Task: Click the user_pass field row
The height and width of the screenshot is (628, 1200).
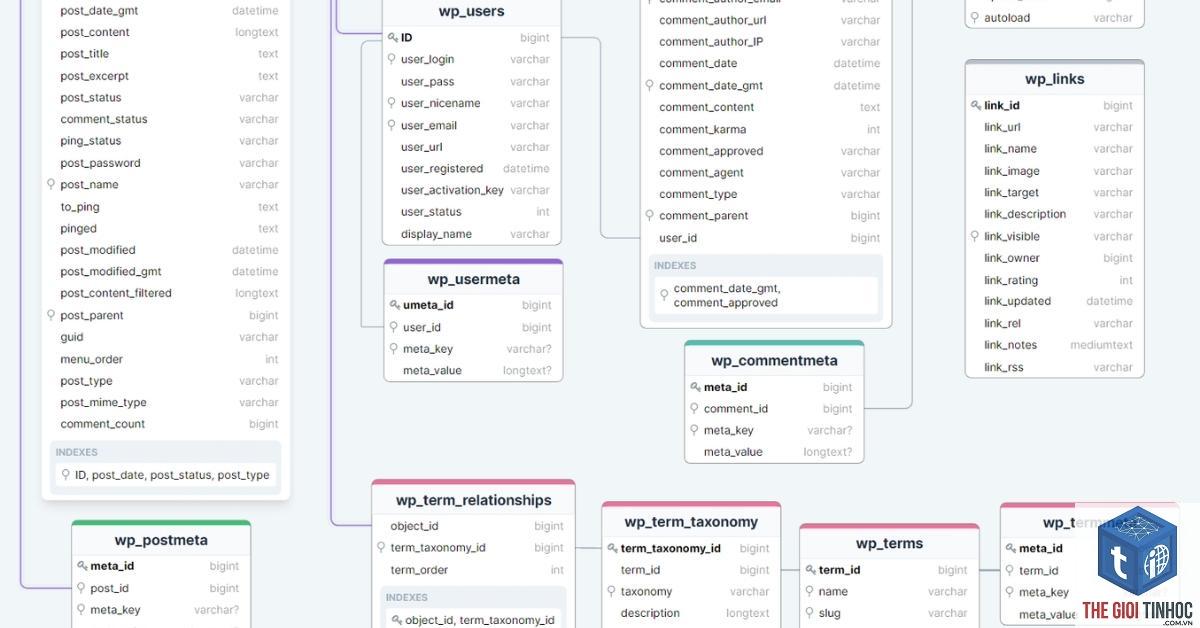Action: pyautogui.click(x=472, y=82)
